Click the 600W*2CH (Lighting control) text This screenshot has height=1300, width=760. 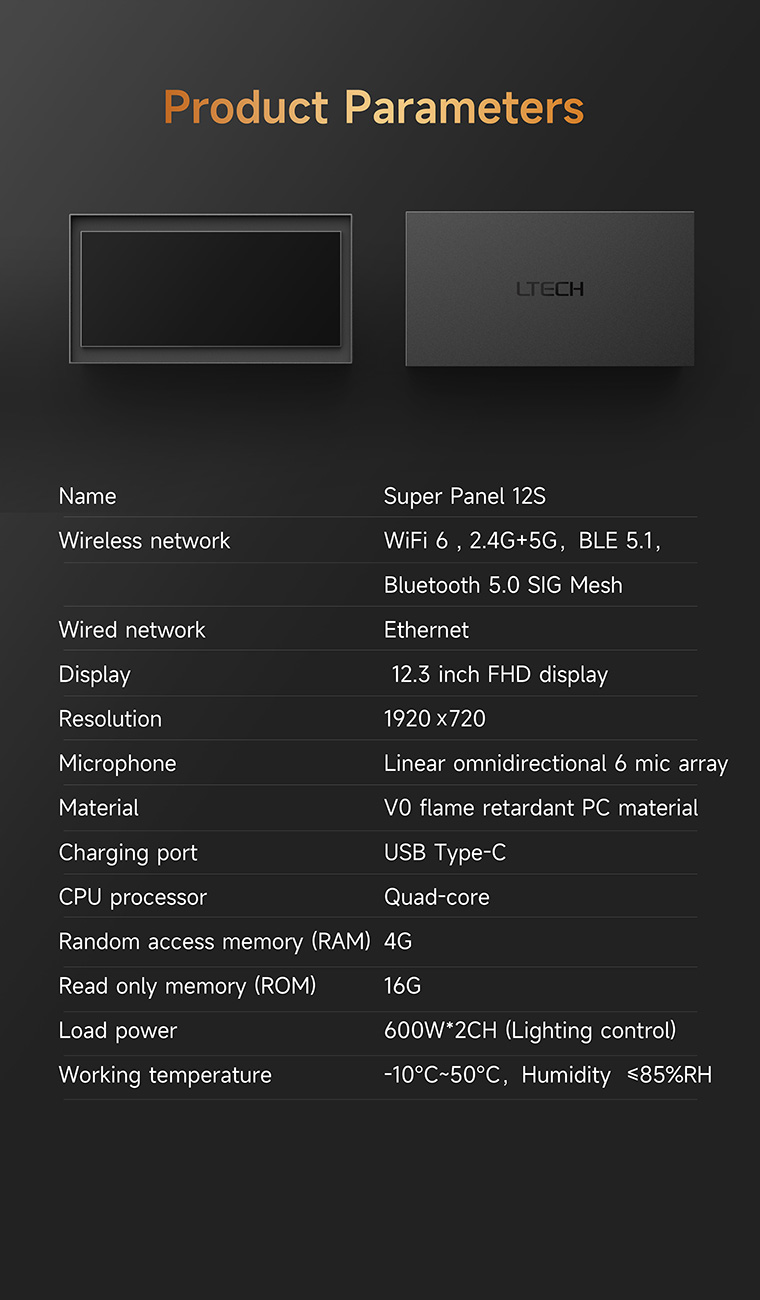point(530,1031)
